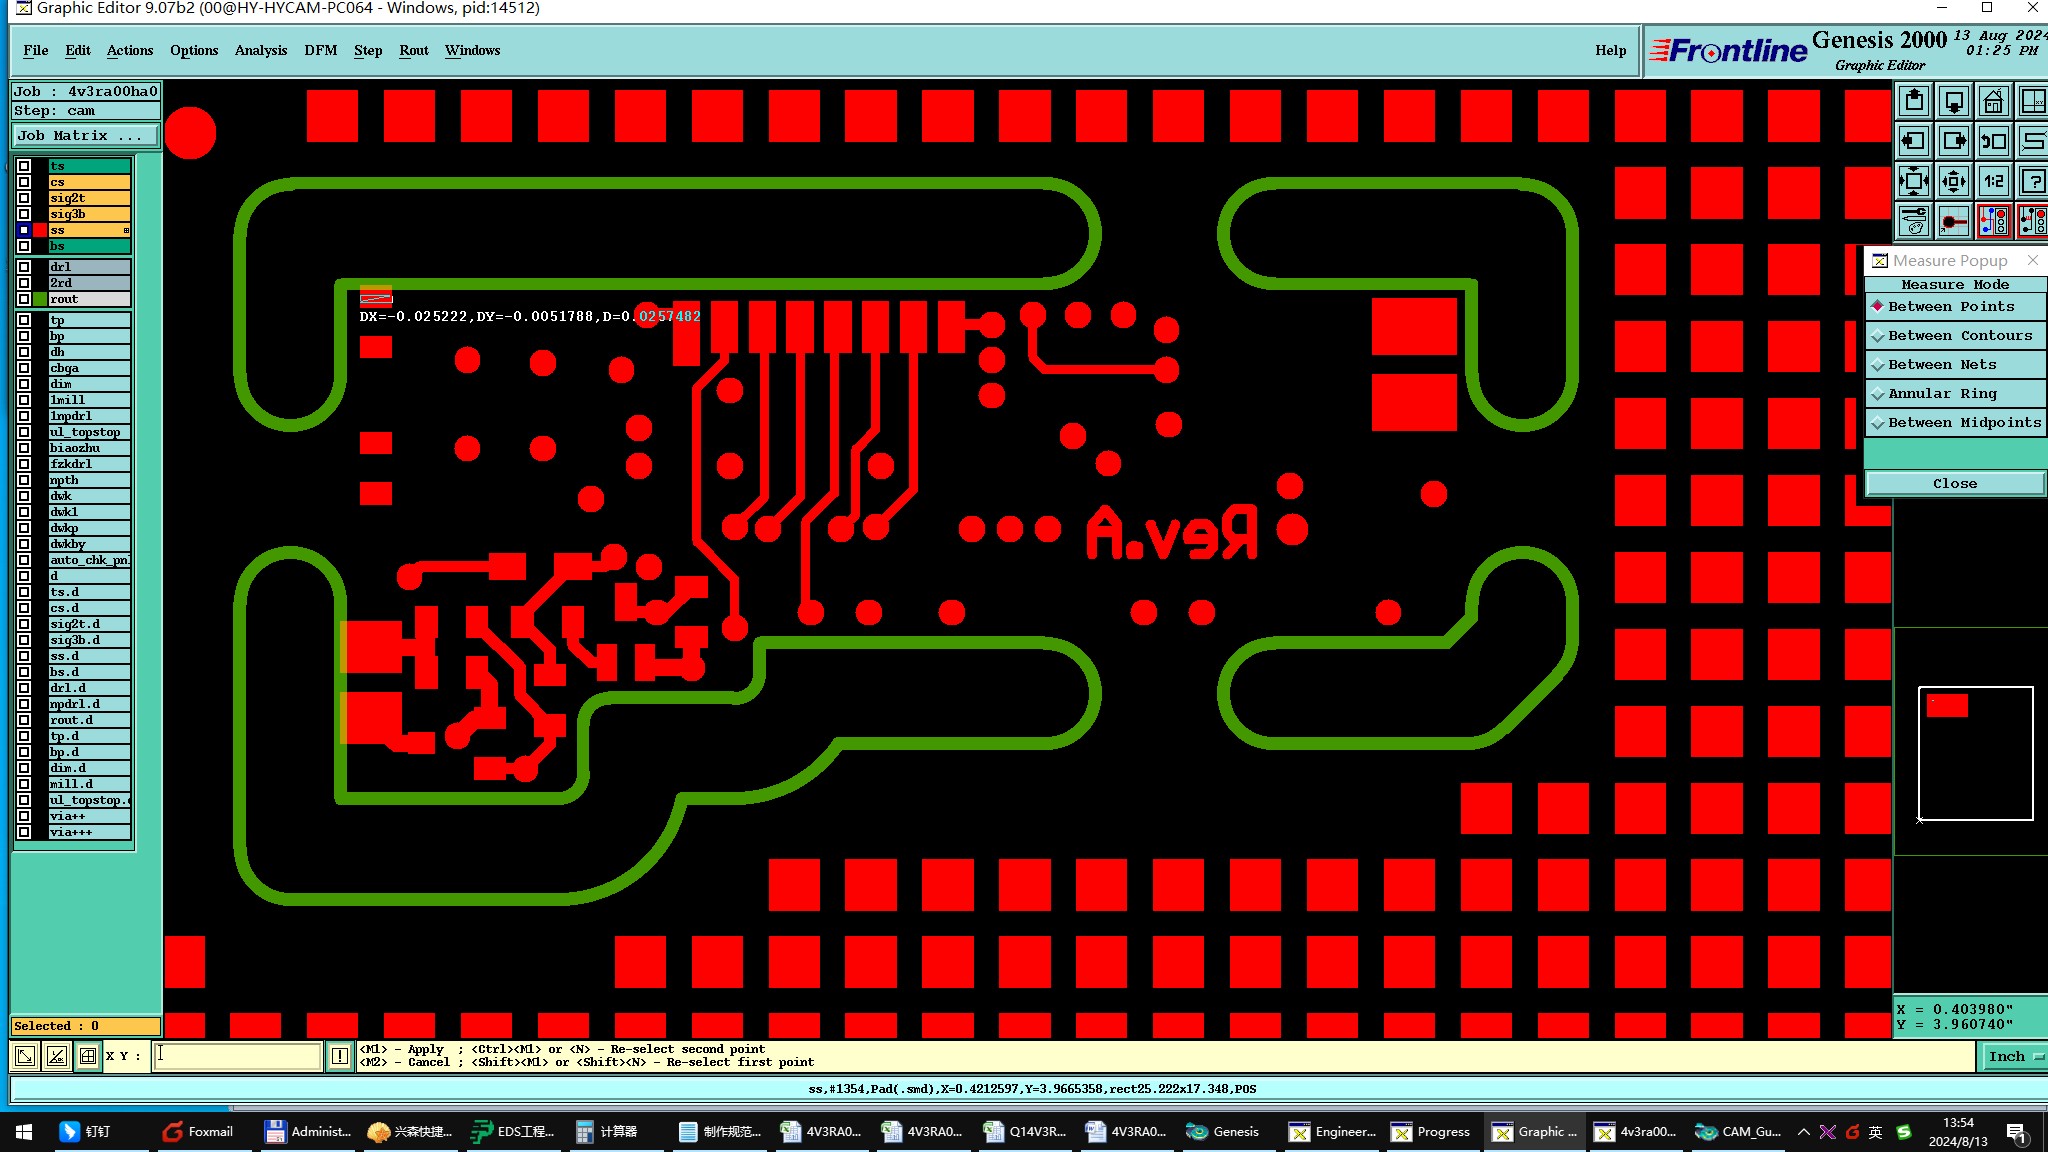Click the Home view icon
The width and height of the screenshot is (2048, 1152).
[x=1993, y=102]
